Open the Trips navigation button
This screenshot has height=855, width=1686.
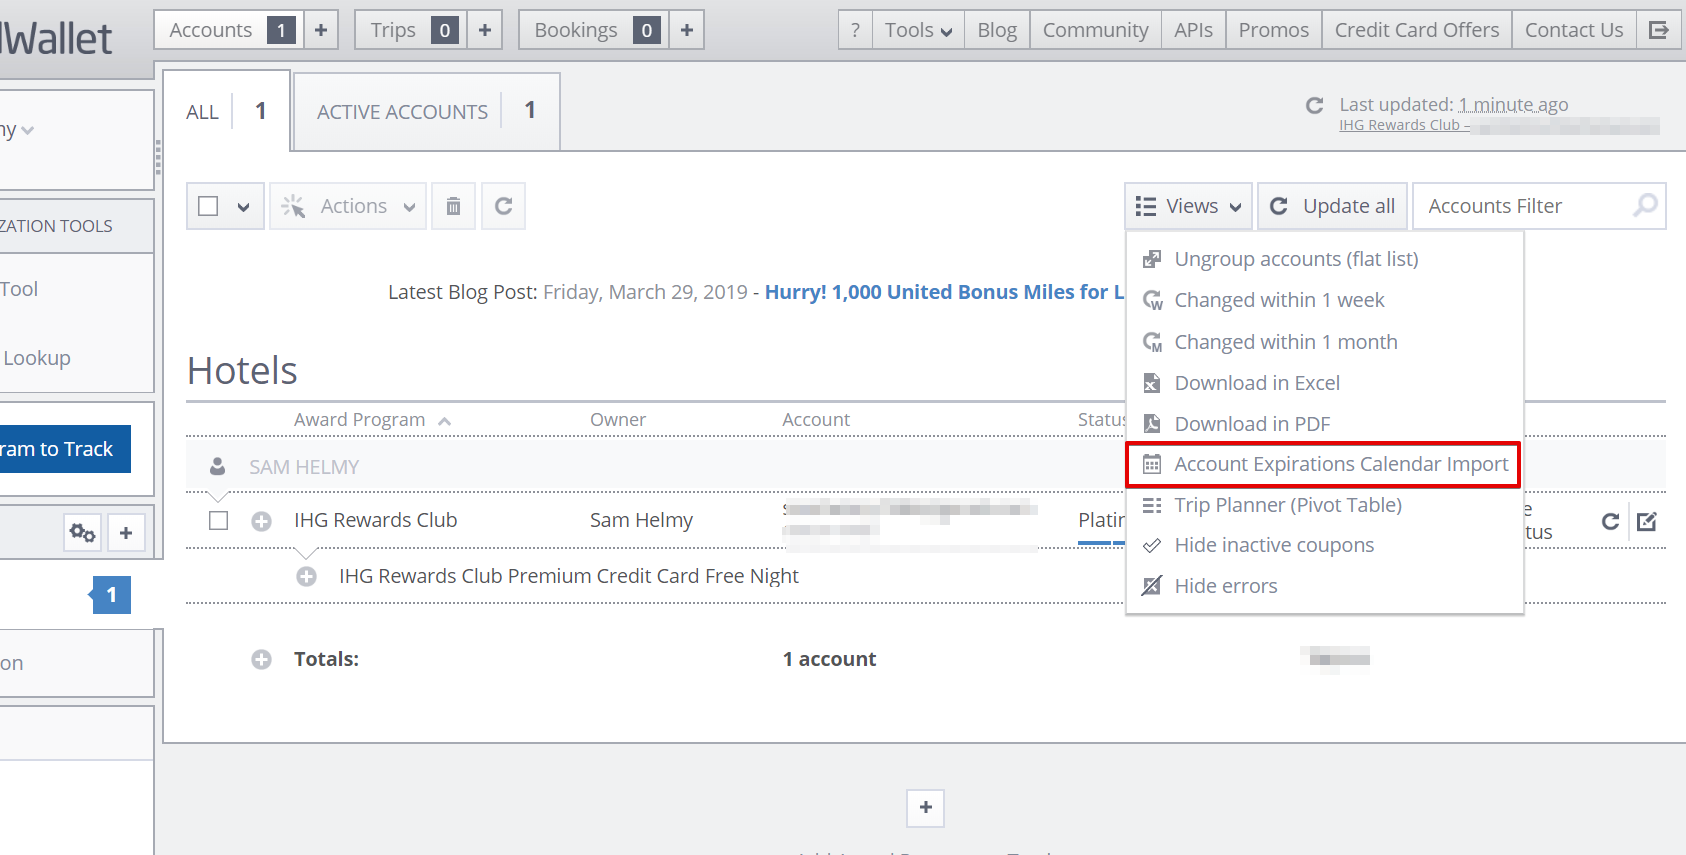click(411, 30)
